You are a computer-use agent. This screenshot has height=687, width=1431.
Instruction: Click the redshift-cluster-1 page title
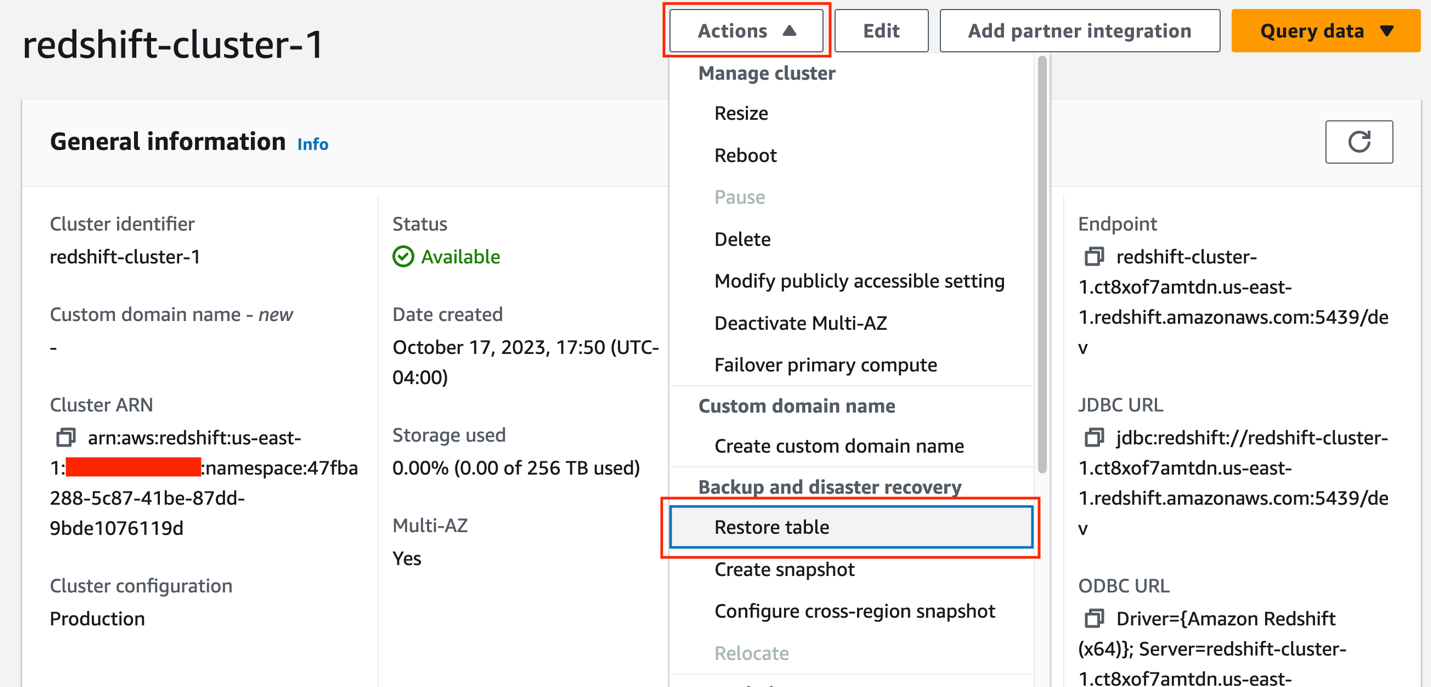174,45
